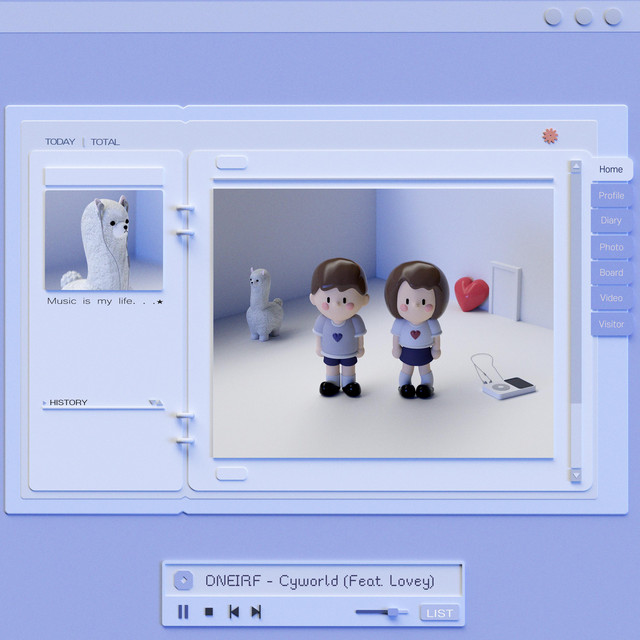Go to the Diary tab

point(611,221)
